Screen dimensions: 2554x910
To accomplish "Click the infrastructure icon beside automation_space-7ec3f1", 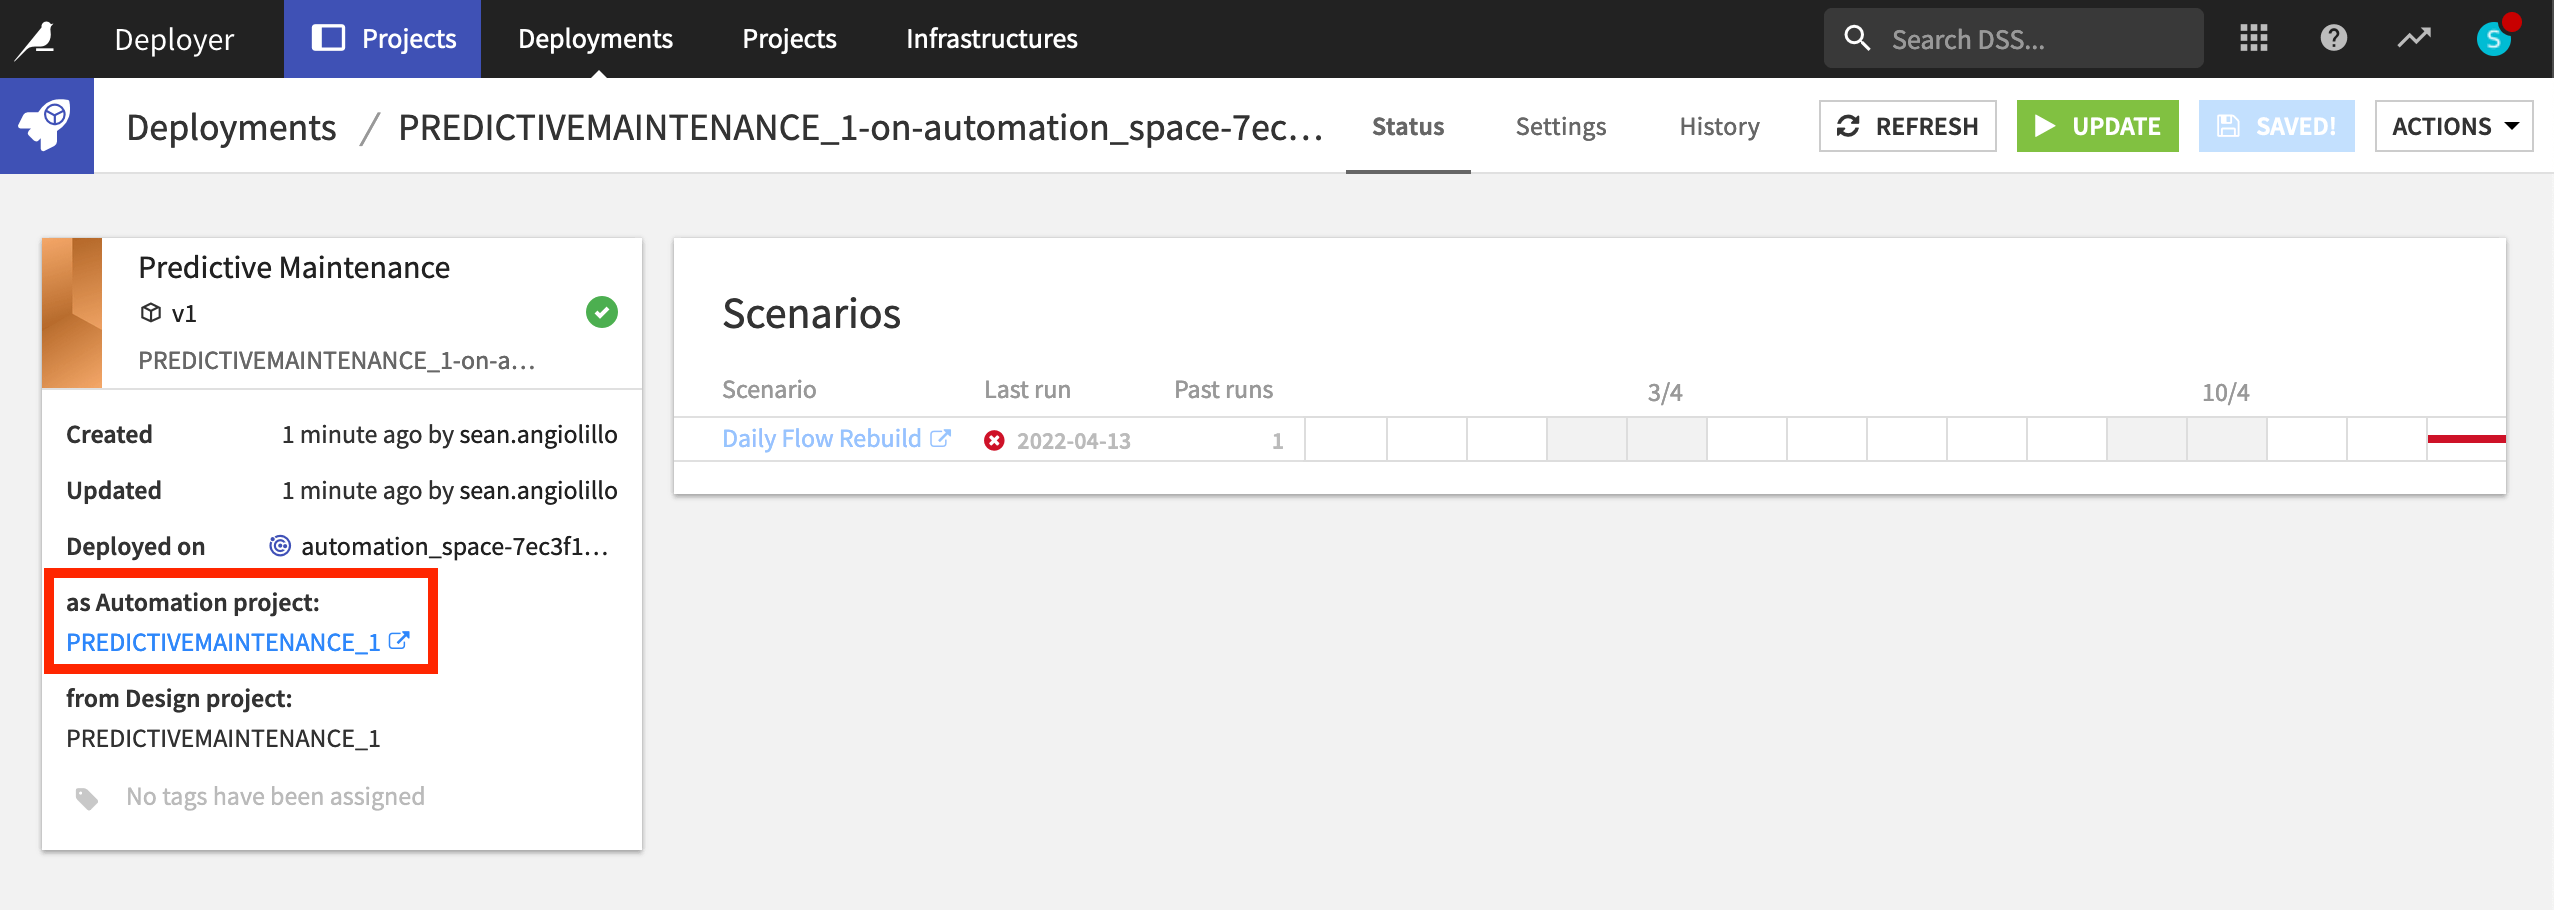I will (277, 546).
